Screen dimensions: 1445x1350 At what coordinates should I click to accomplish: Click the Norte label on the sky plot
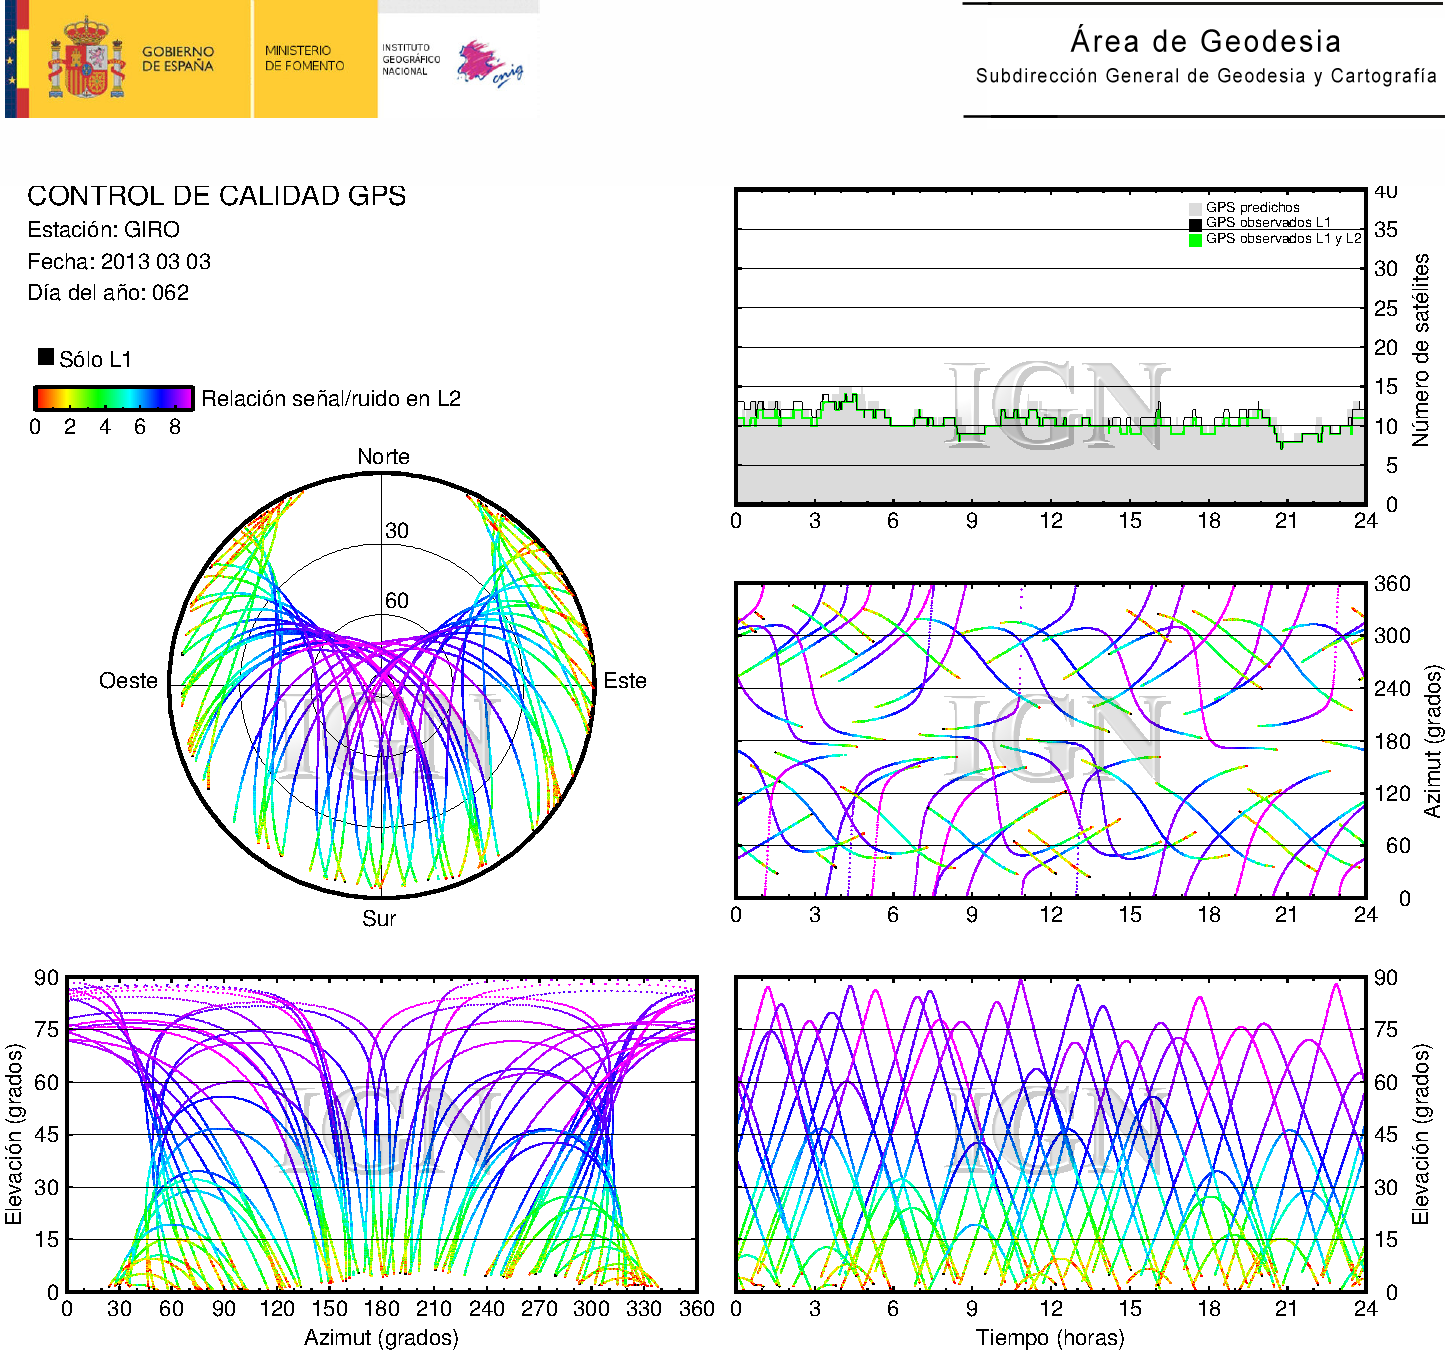click(383, 457)
